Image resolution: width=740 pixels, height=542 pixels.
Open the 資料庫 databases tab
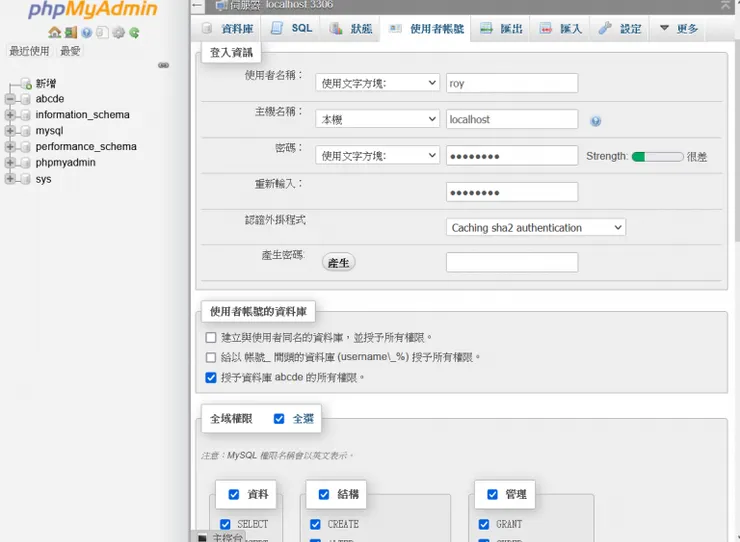pyautogui.click(x=228, y=29)
